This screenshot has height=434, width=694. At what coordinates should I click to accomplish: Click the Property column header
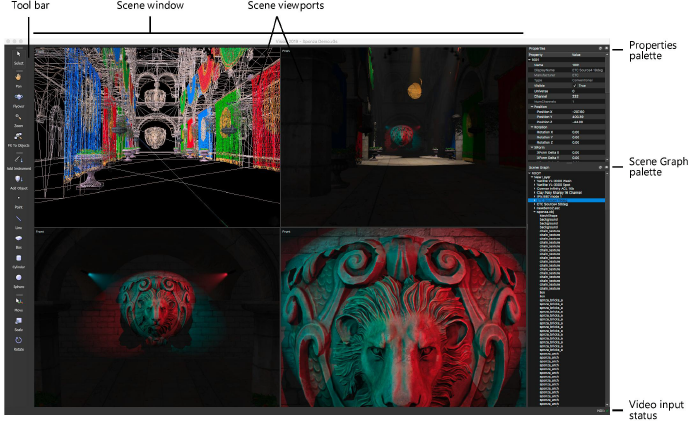549,54
